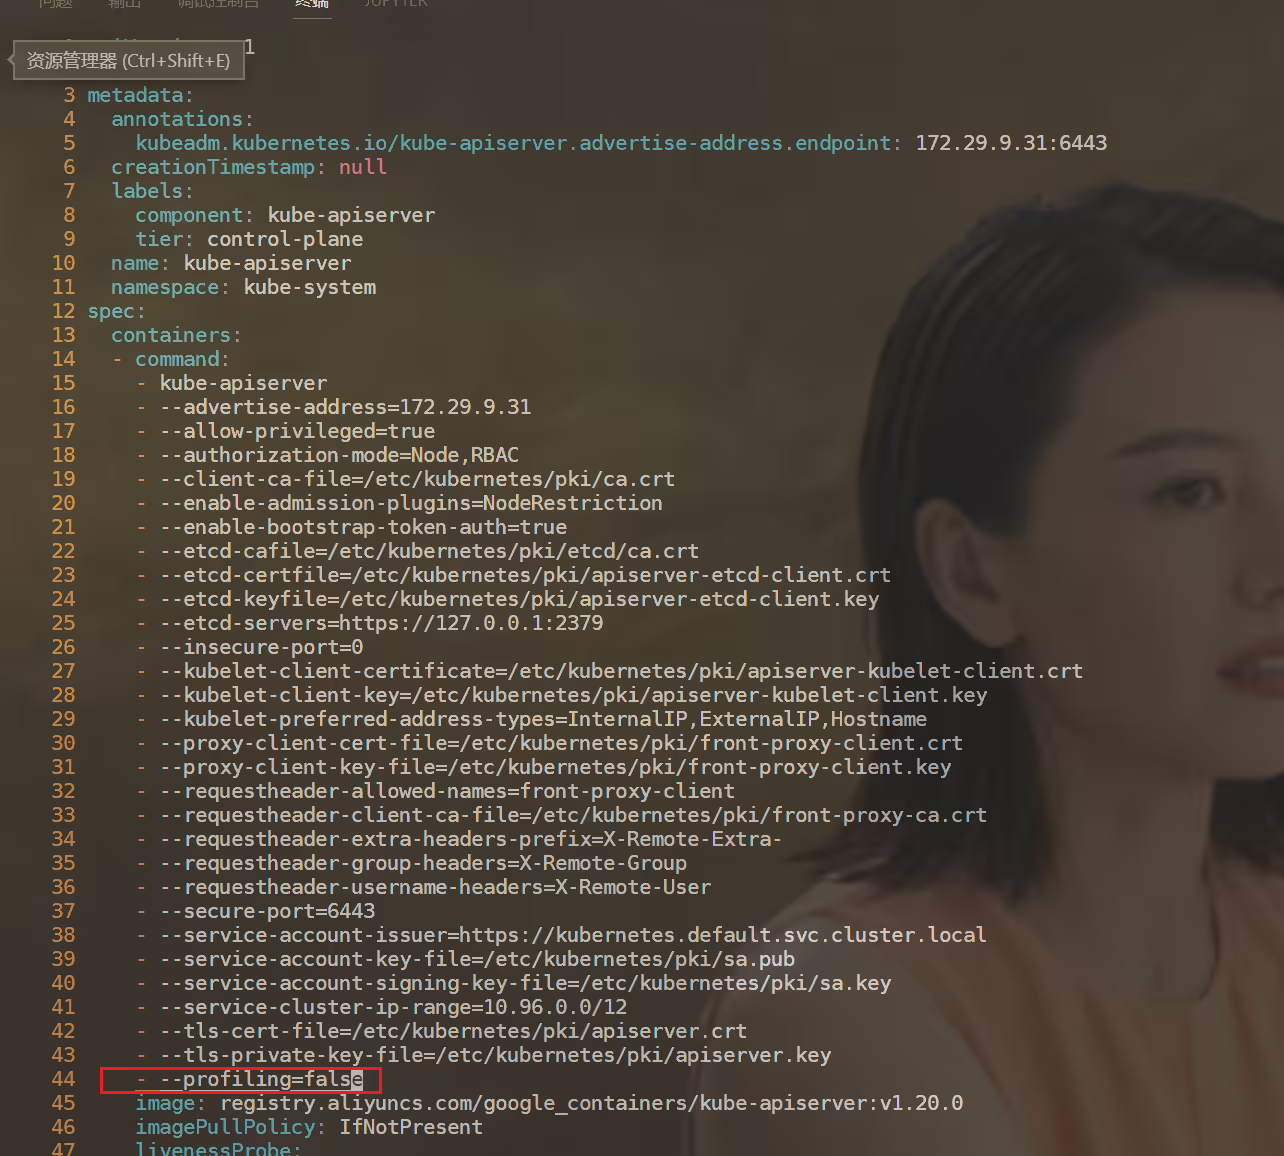Click line number 26 in the gutter
1284x1156 pixels.
[63, 647]
